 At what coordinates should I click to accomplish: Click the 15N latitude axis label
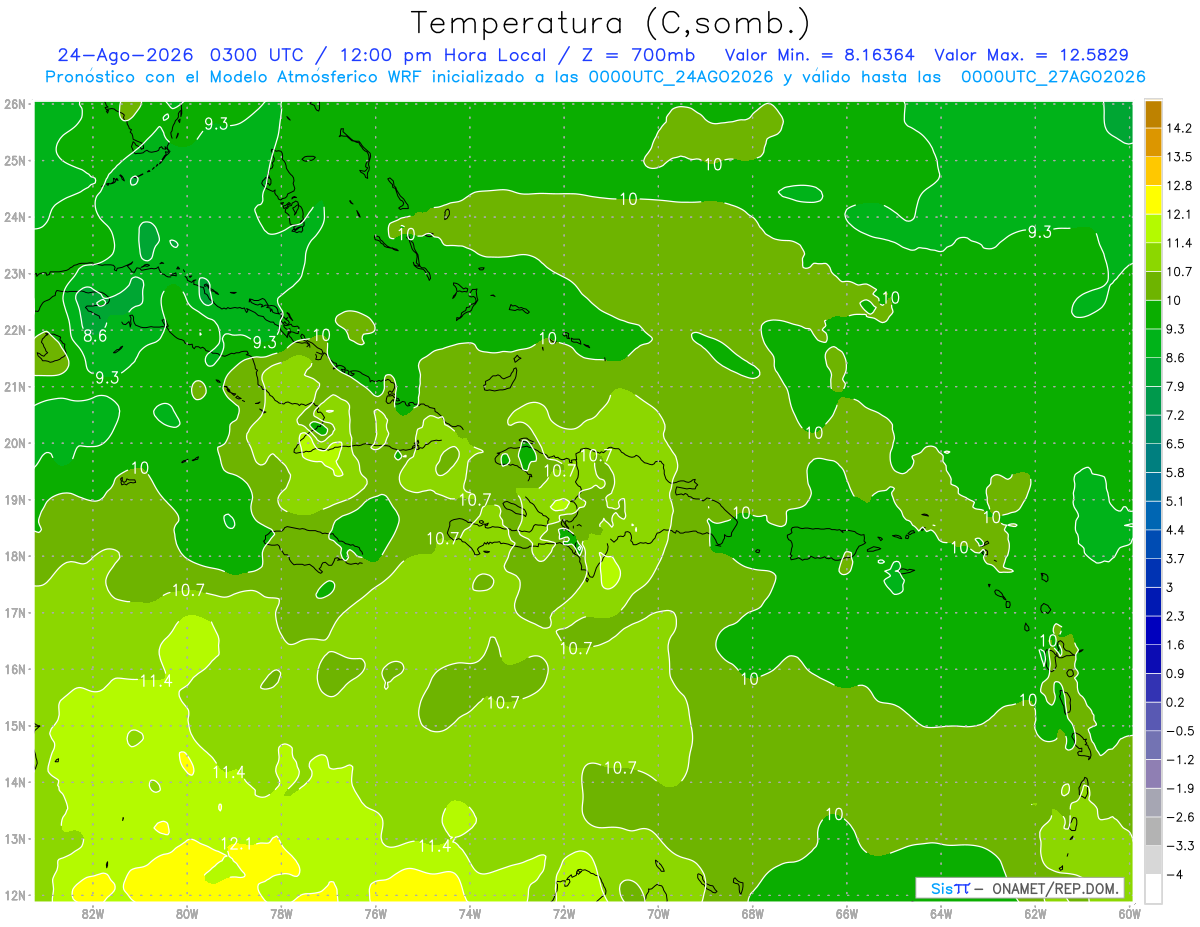coord(15,726)
